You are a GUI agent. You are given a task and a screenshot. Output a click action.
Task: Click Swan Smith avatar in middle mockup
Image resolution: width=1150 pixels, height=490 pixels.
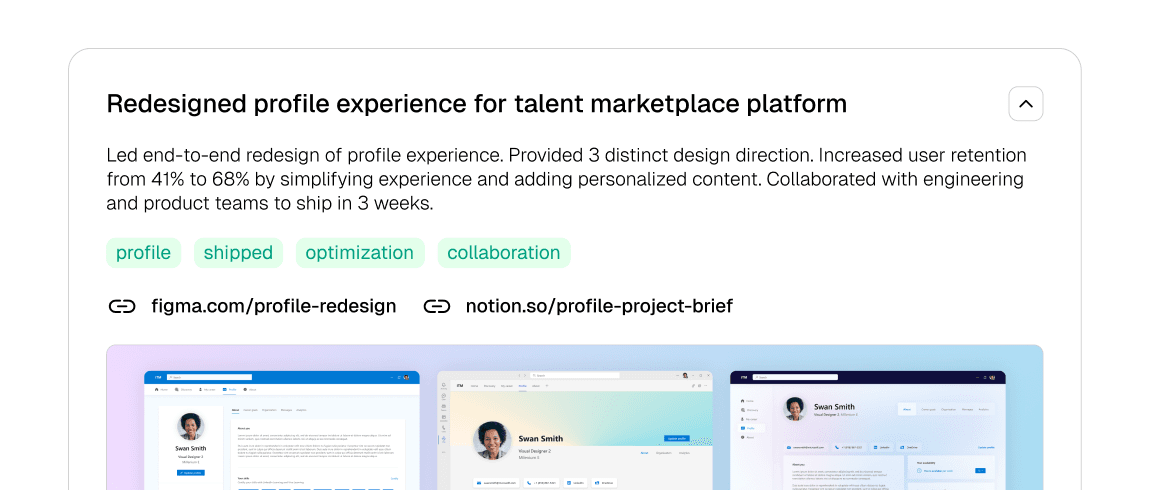tap(492, 441)
